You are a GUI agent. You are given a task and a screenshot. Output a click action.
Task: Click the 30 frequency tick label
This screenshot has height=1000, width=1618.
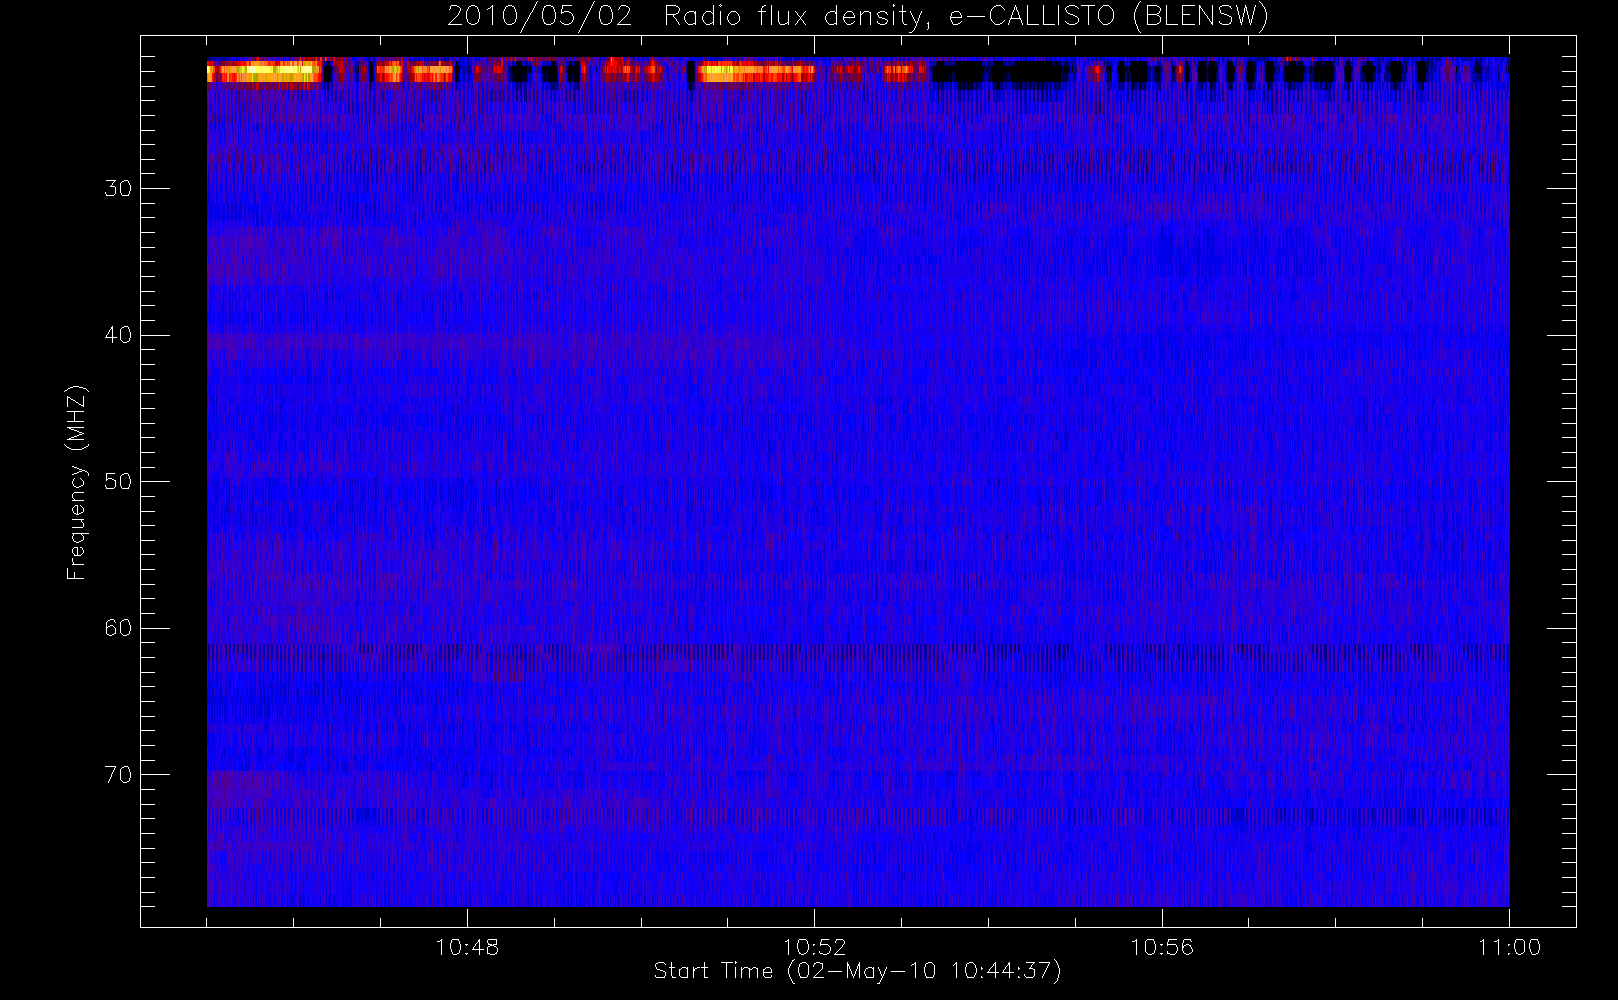coord(118,189)
